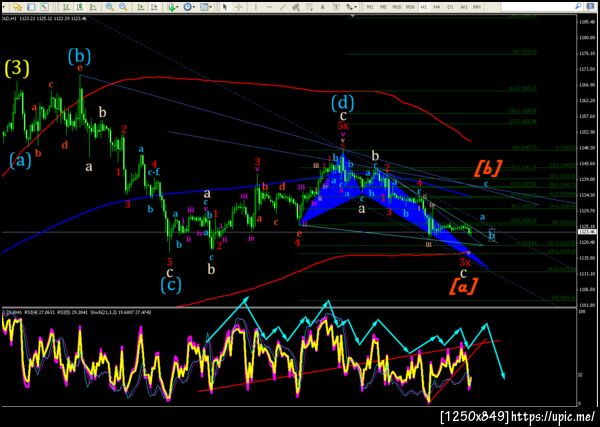Viewport: 600px width, 427px height.
Task: Open the Market Watch window icon
Action: point(17,7)
